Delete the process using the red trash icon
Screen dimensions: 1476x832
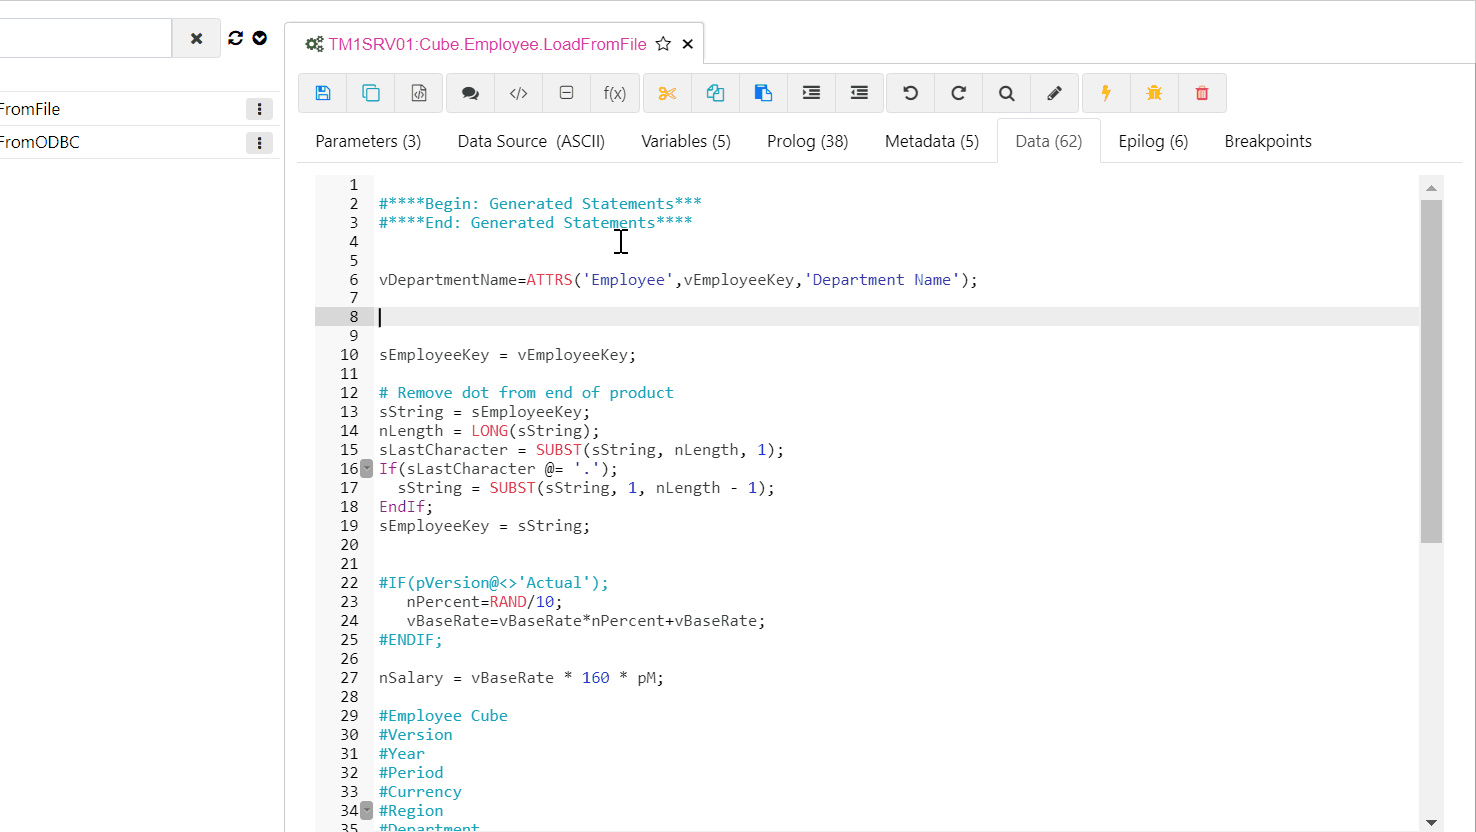tap(1202, 92)
